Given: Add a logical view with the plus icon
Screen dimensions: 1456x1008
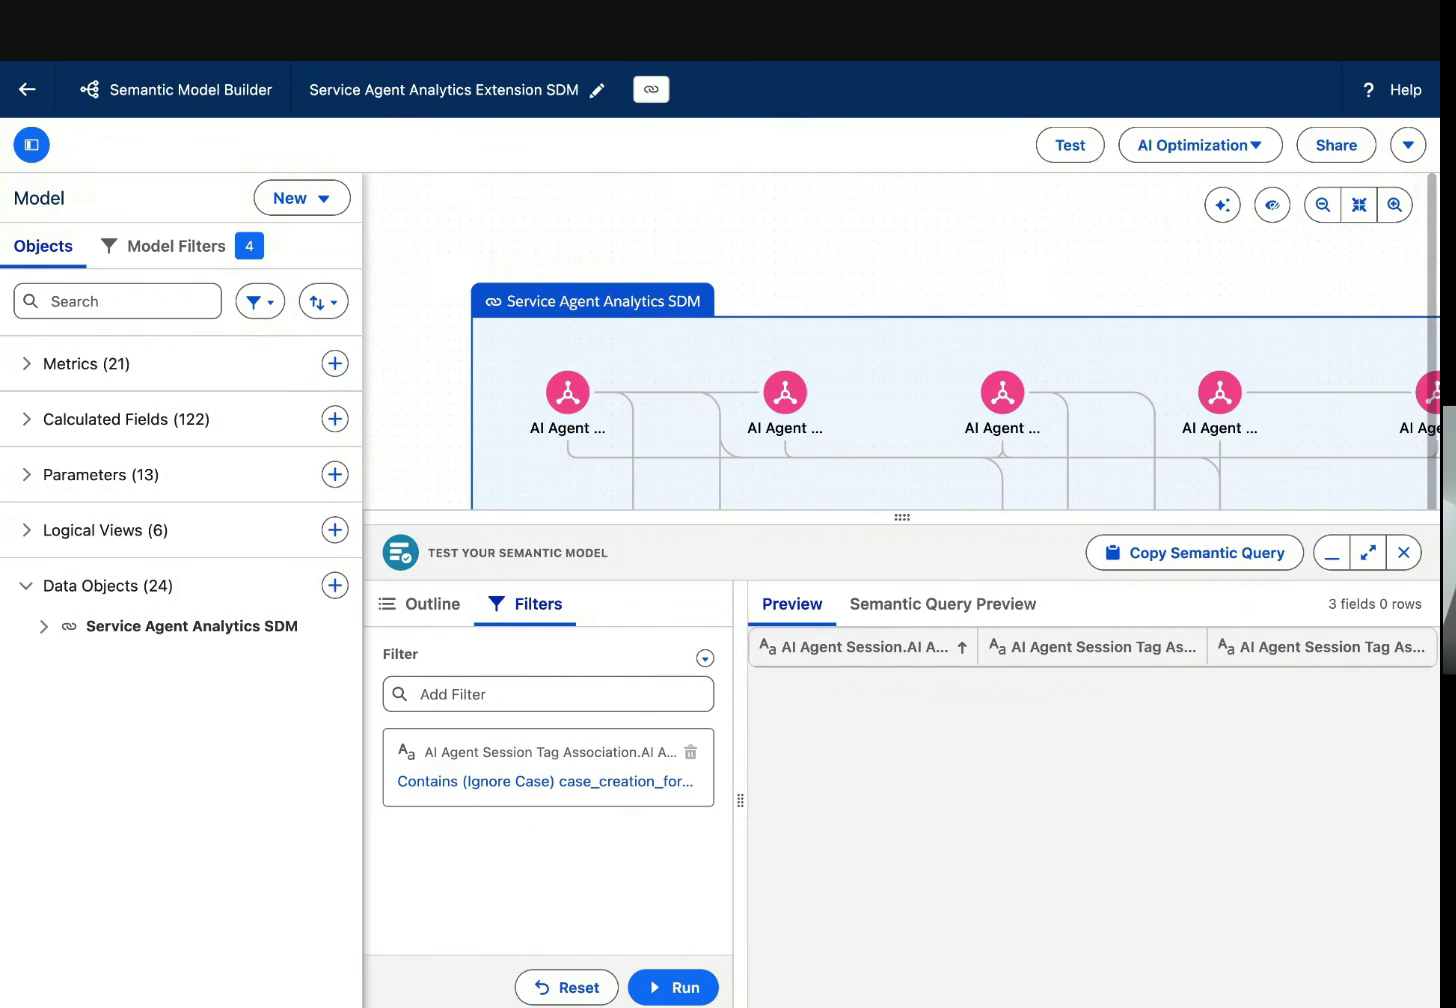Looking at the screenshot, I should 335,530.
